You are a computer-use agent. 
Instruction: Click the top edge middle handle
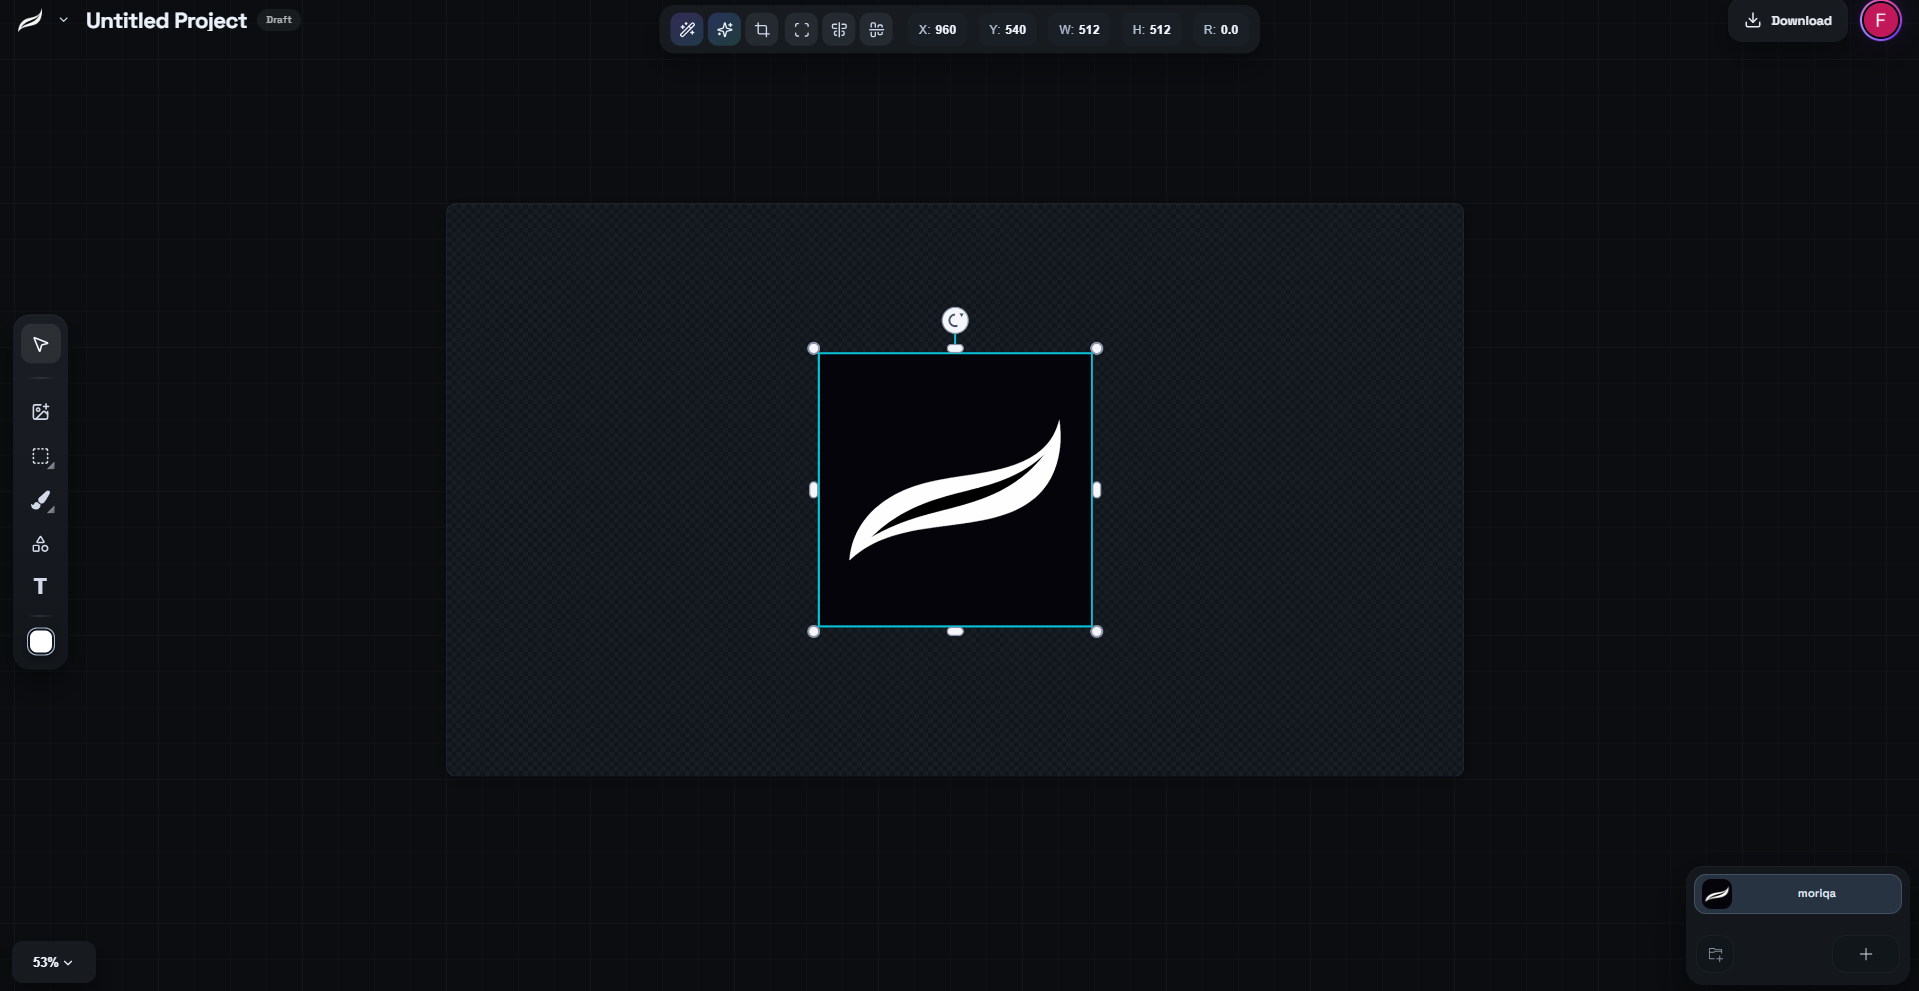955,348
